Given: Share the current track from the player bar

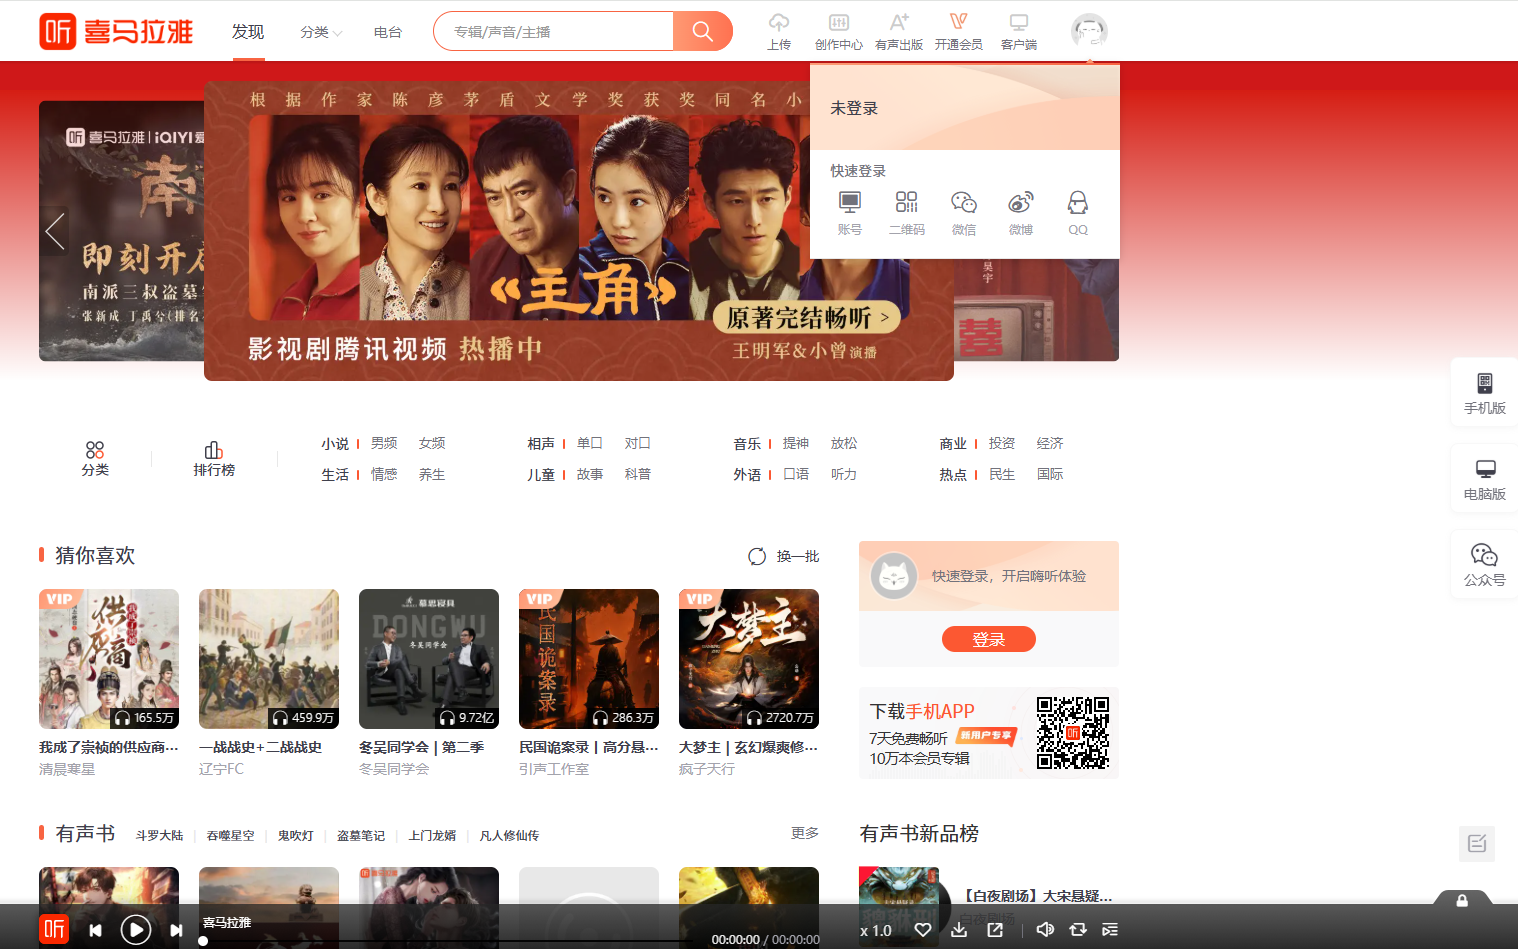Looking at the screenshot, I should tap(995, 930).
